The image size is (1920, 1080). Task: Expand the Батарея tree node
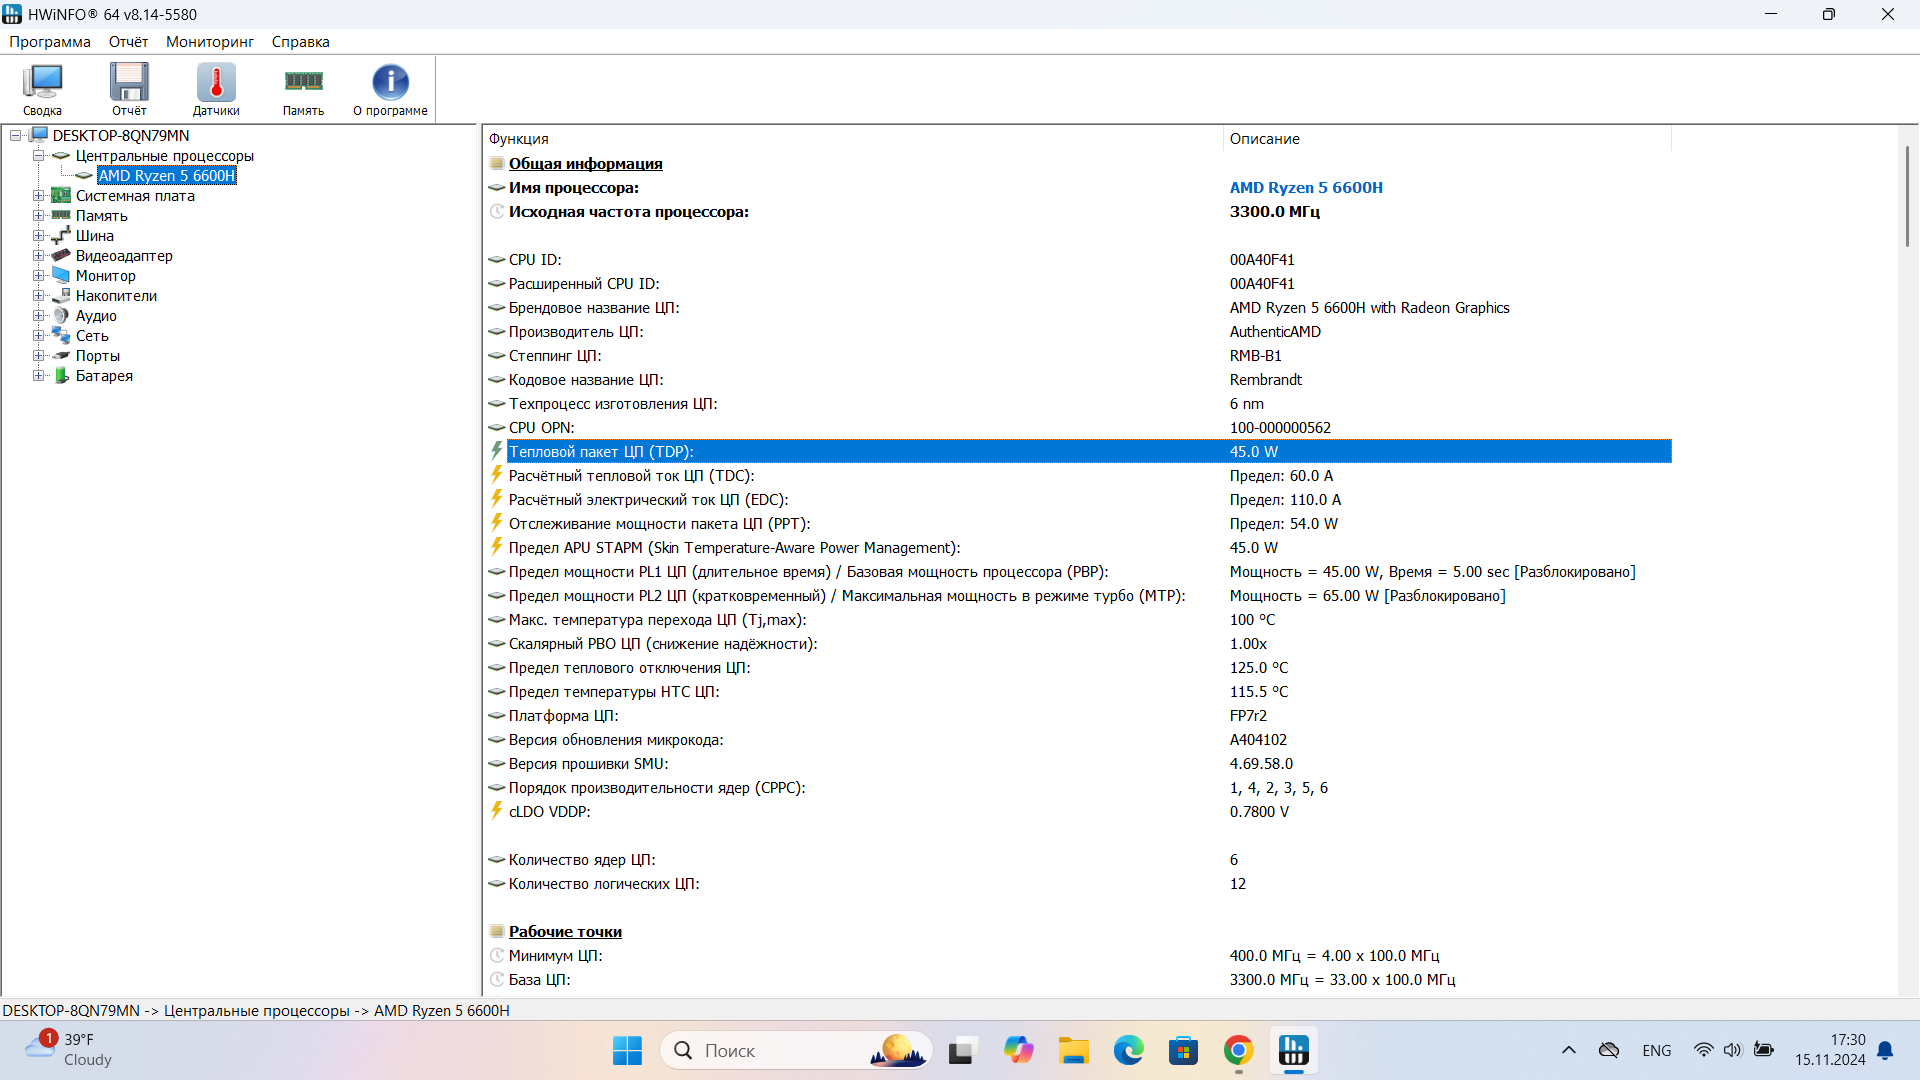coord(38,375)
